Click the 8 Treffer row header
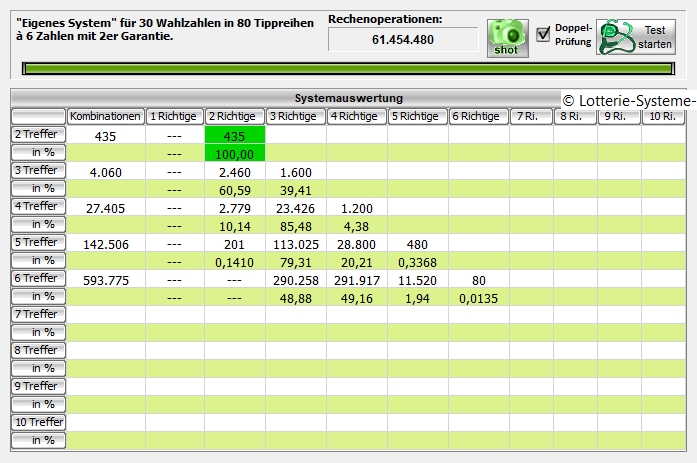This screenshot has height=463, width=697. 38,350
